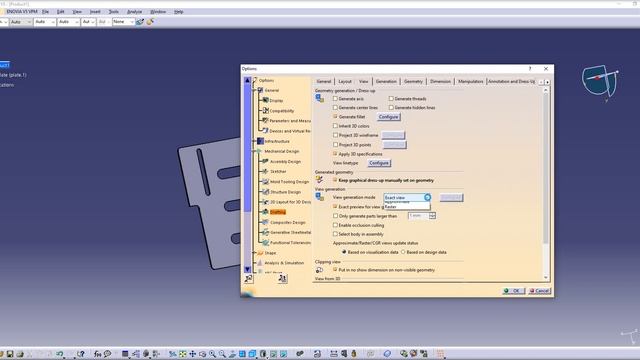Enable Generate hidden lines checkbox
640x360 pixels.
[391, 107]
